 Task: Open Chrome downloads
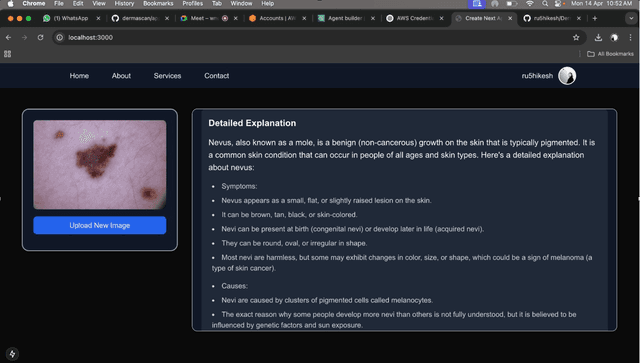[x=598, y=38]
